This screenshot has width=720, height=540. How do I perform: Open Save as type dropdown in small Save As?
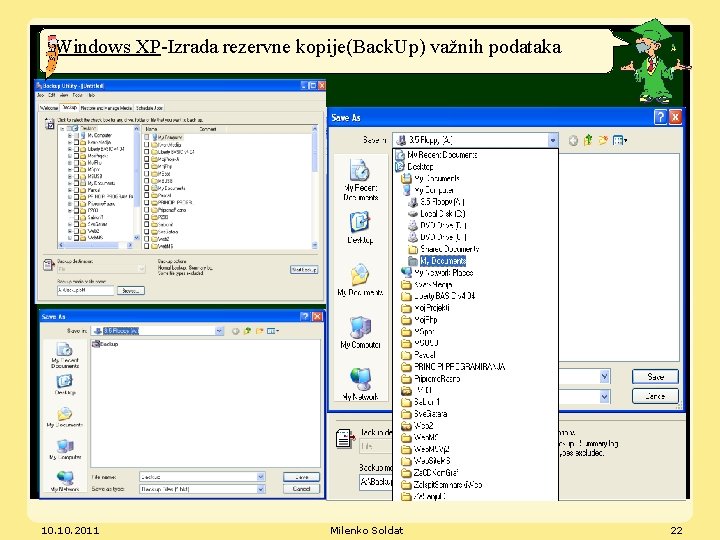point(261,489)
